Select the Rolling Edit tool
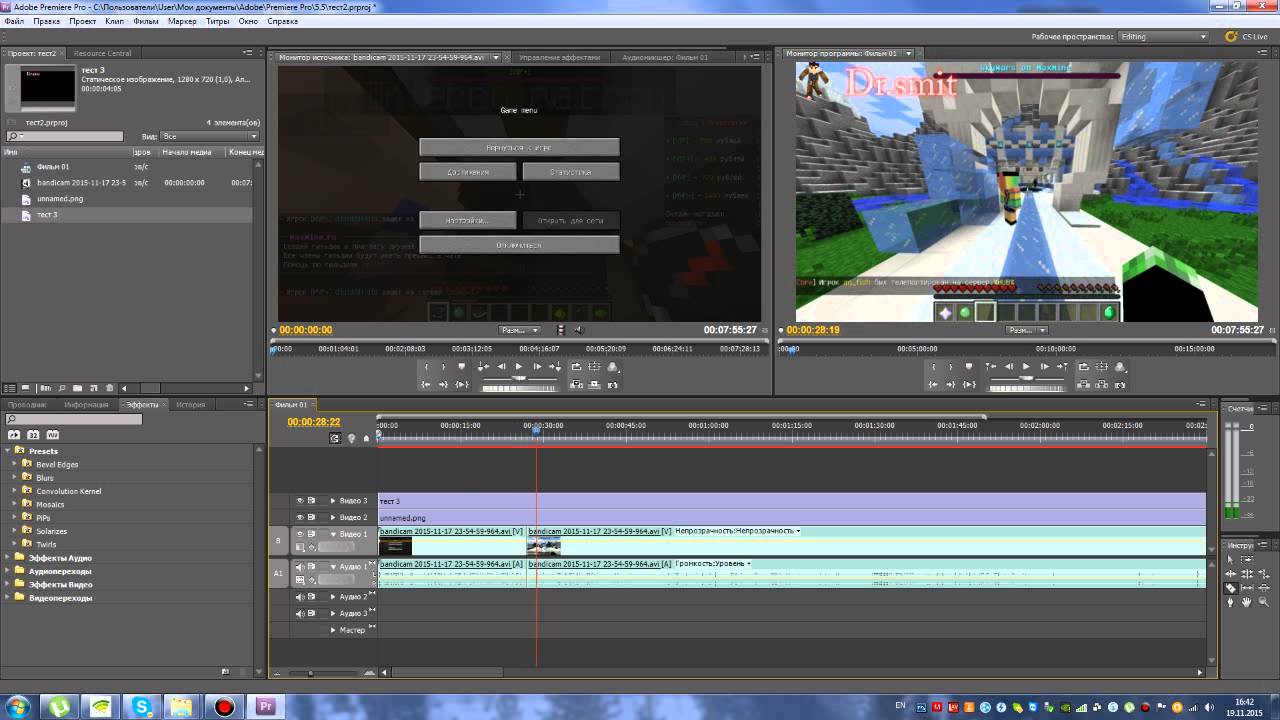The height and width of the screenshot is (720, 1280). tap(1247, 574)
